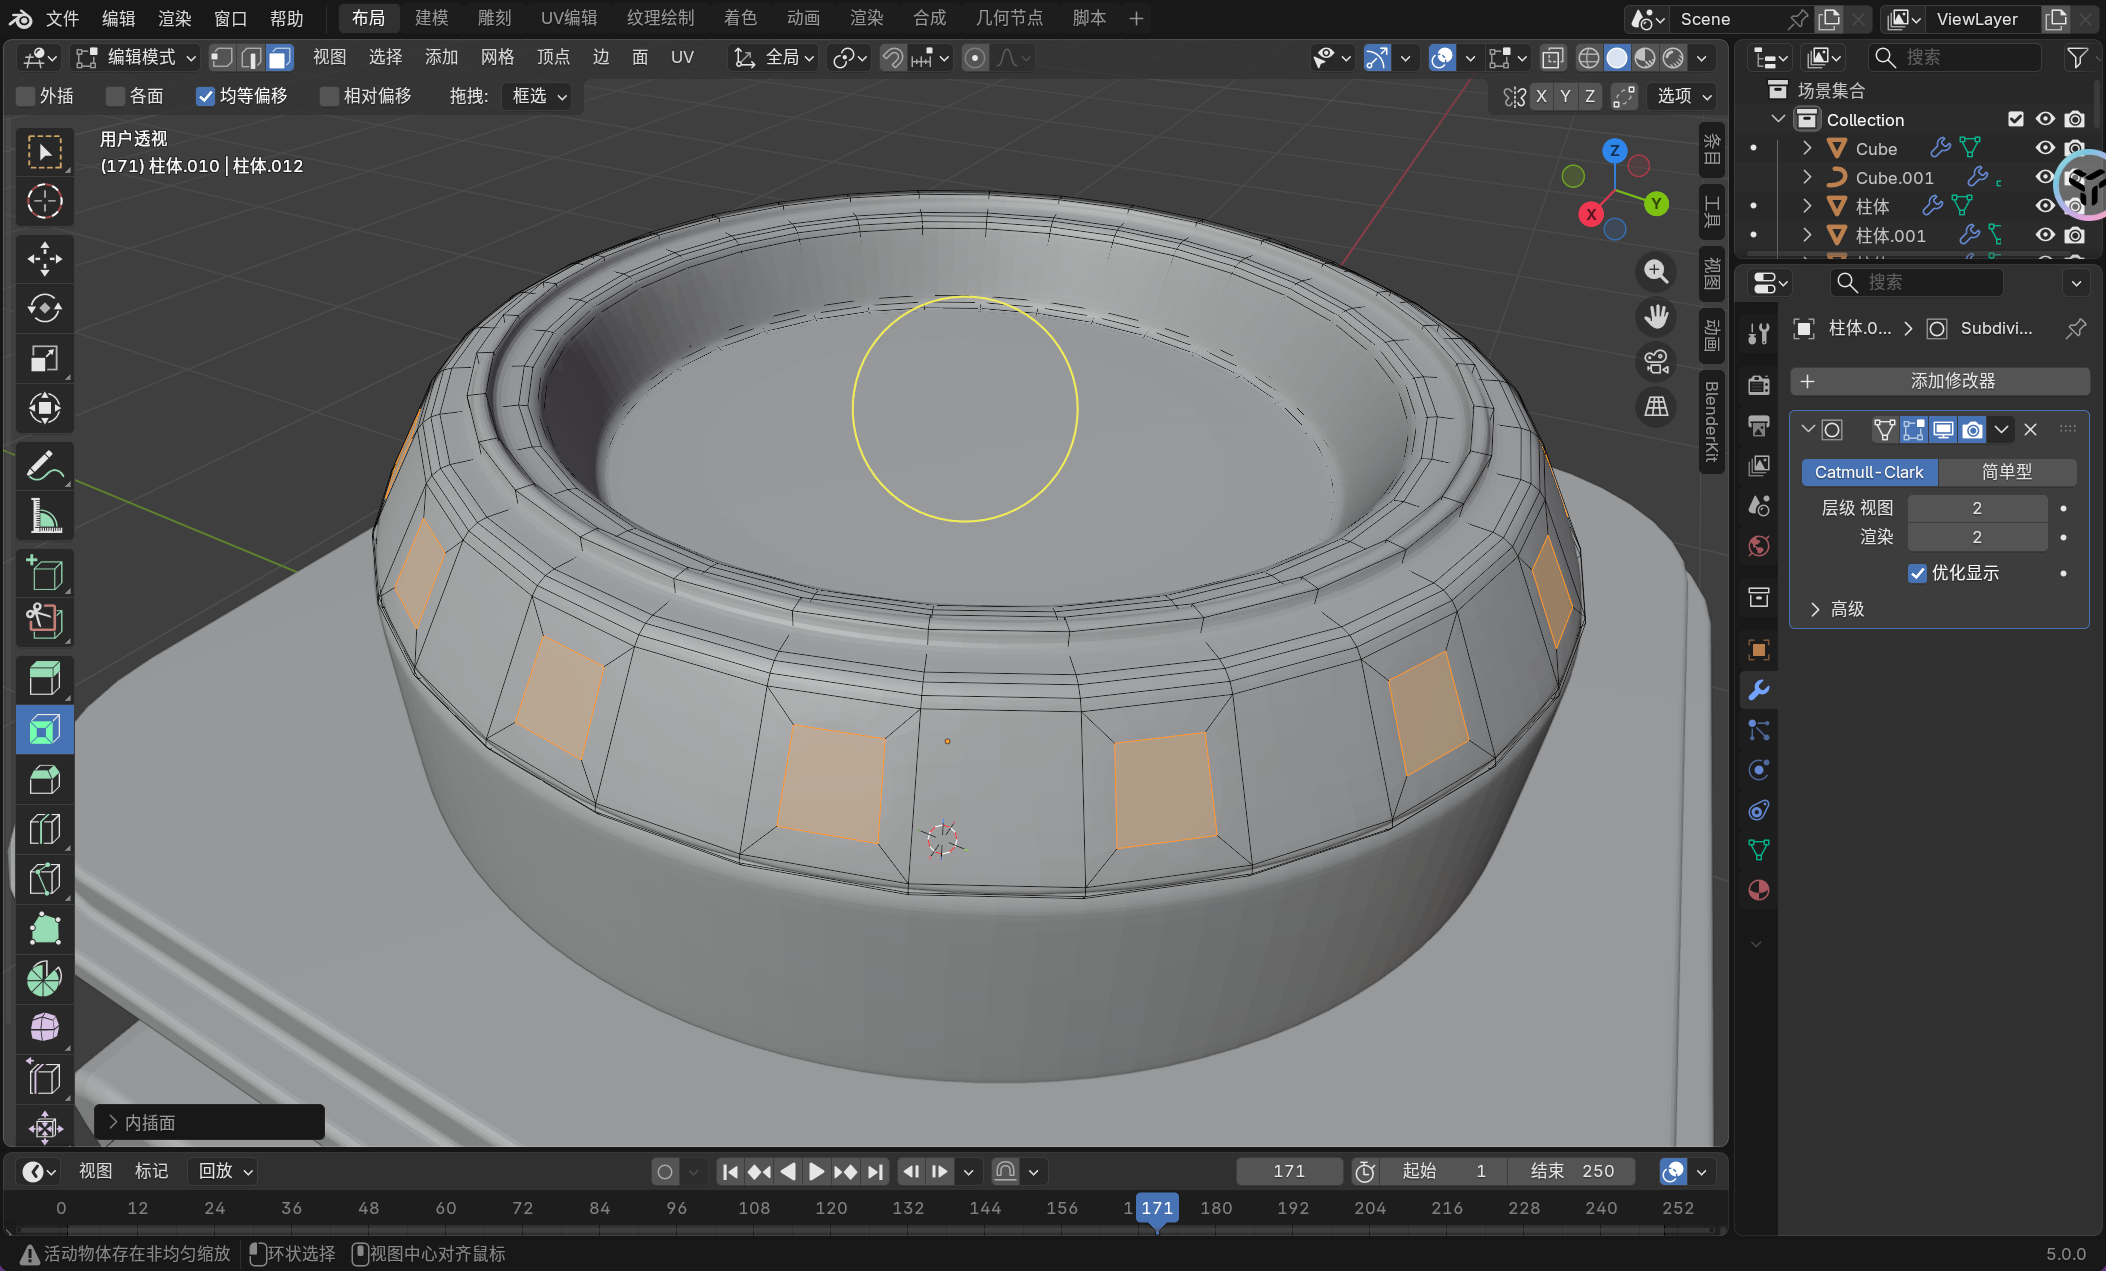Hide Cube object with eye icon
This screenshot has height=1271, width=2106.
(2044, 148)
